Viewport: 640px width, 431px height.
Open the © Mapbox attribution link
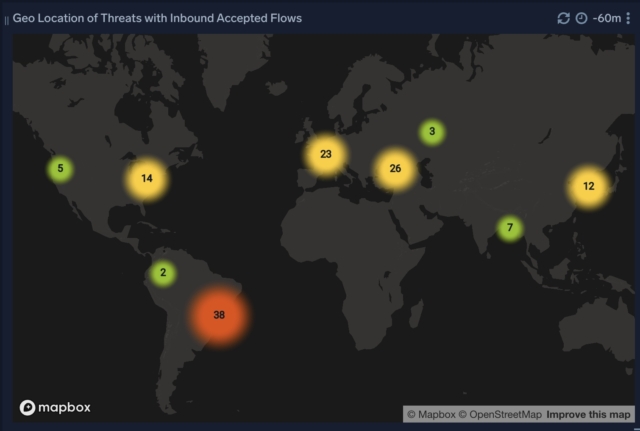(431, 415)
